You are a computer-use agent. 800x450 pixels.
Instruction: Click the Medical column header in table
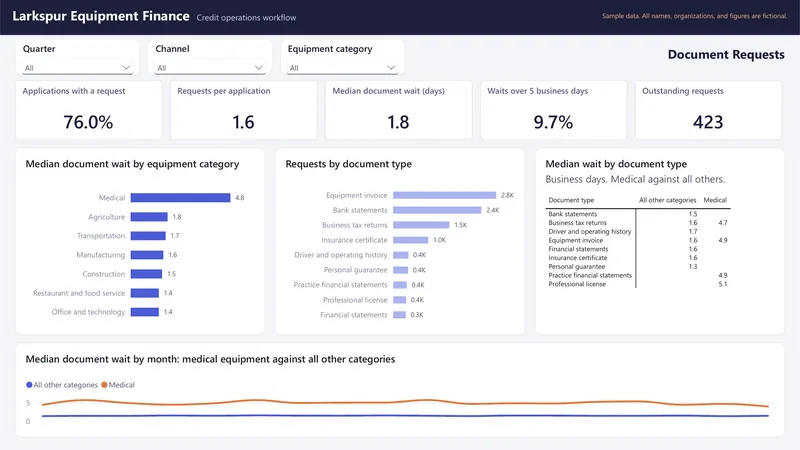(715, 200)
